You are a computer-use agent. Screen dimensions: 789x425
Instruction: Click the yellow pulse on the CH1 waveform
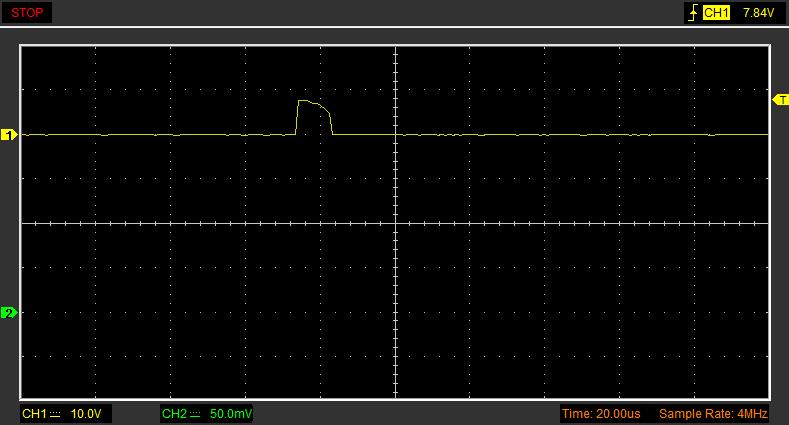[314, 117]
